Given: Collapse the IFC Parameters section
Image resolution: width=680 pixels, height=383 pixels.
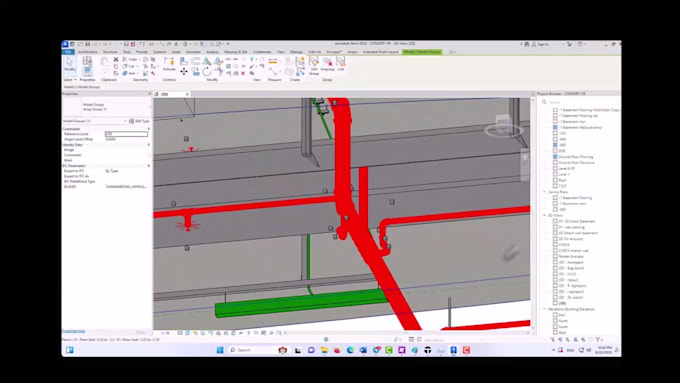Looking at the screenshot, I should click(x=148, y=166).
